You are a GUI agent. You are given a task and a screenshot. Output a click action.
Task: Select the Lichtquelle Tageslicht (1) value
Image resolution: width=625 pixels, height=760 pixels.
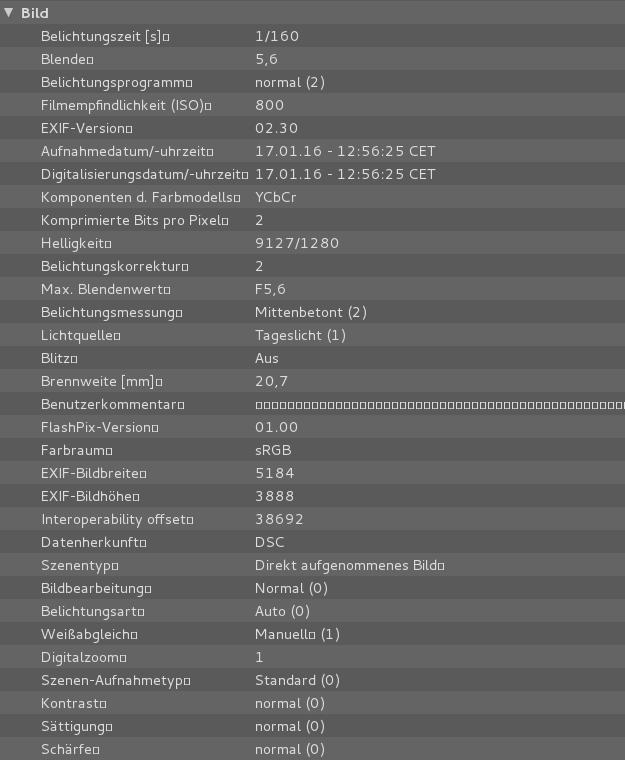pos(300,335)
